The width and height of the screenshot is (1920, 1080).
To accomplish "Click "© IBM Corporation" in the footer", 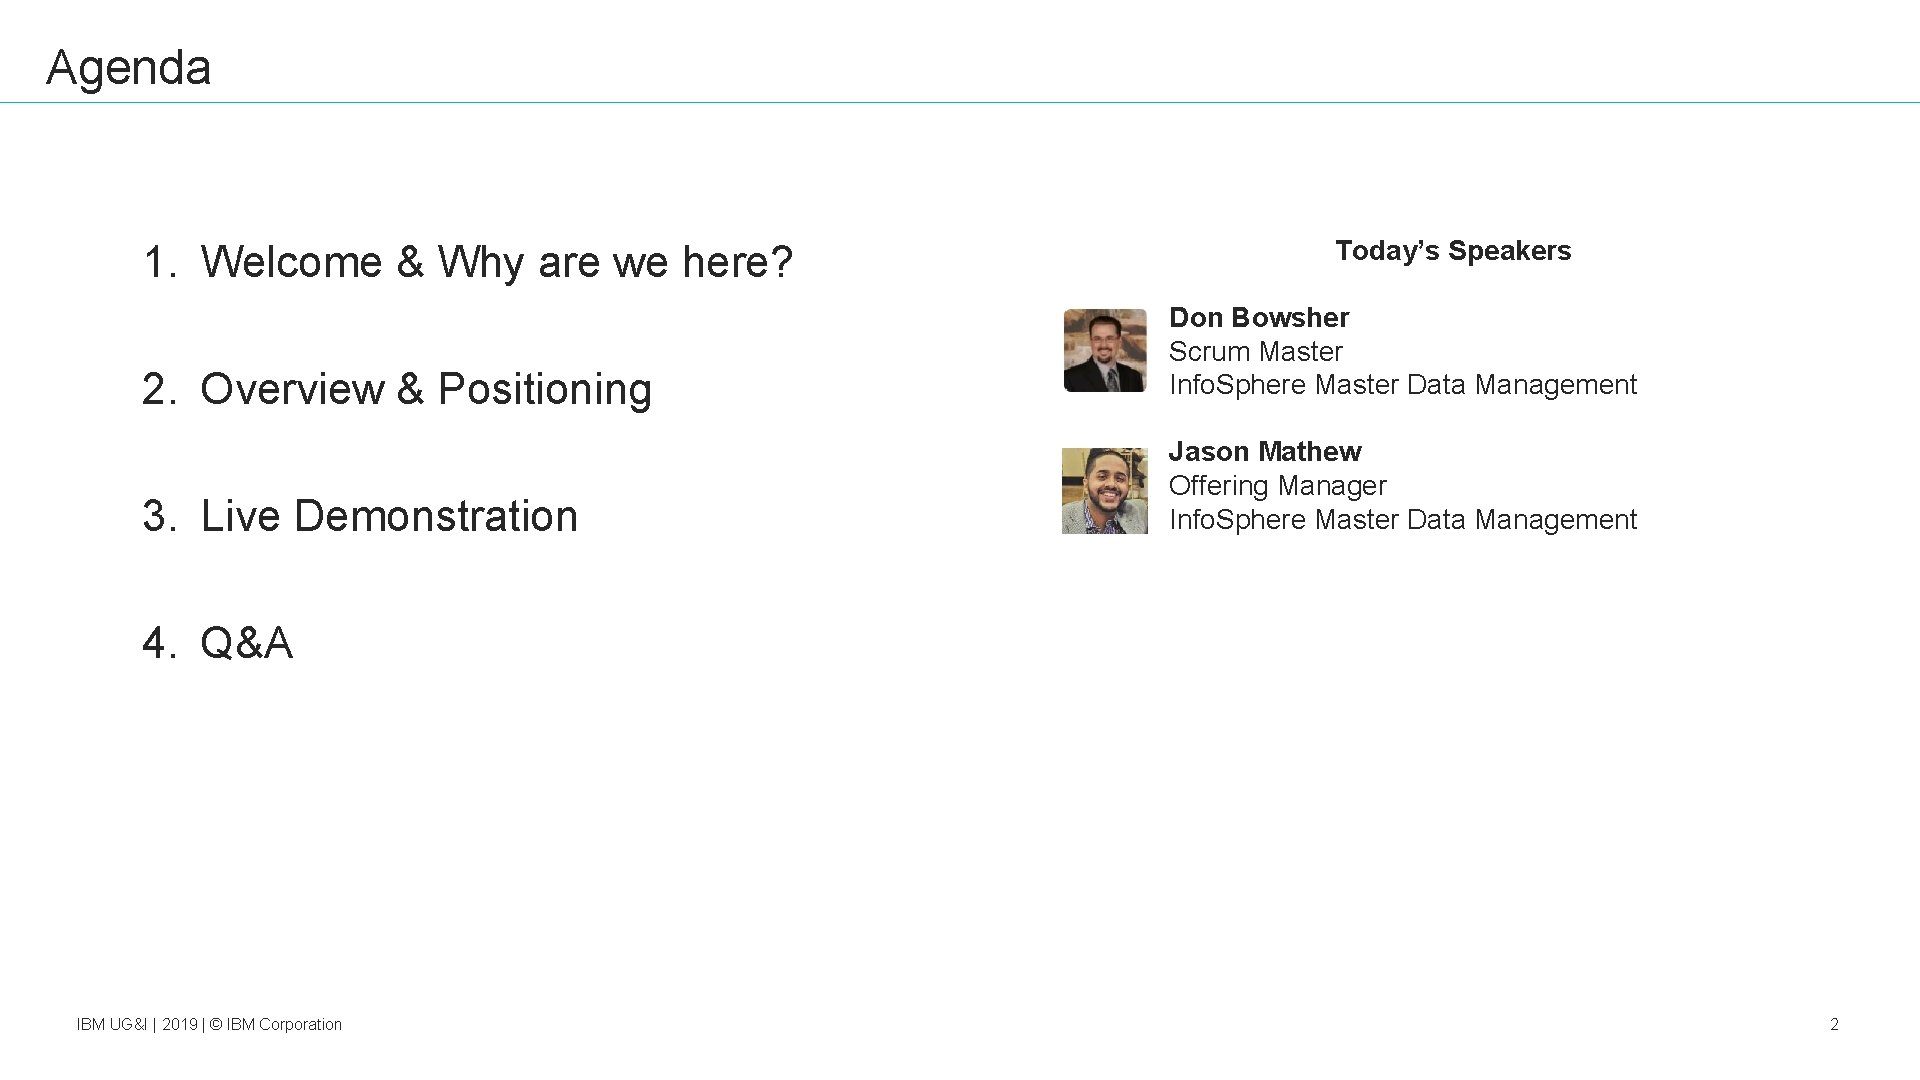I will (276, 1024).
